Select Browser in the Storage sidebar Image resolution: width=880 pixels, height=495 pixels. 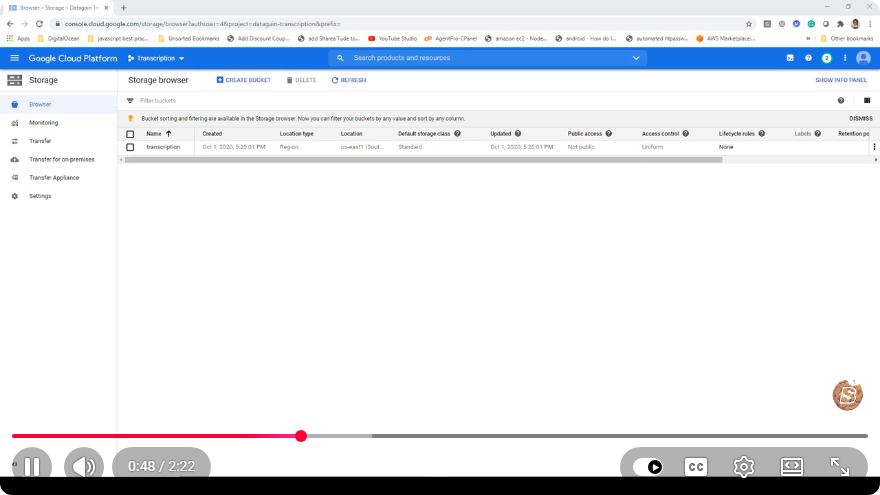pos(58,104)
